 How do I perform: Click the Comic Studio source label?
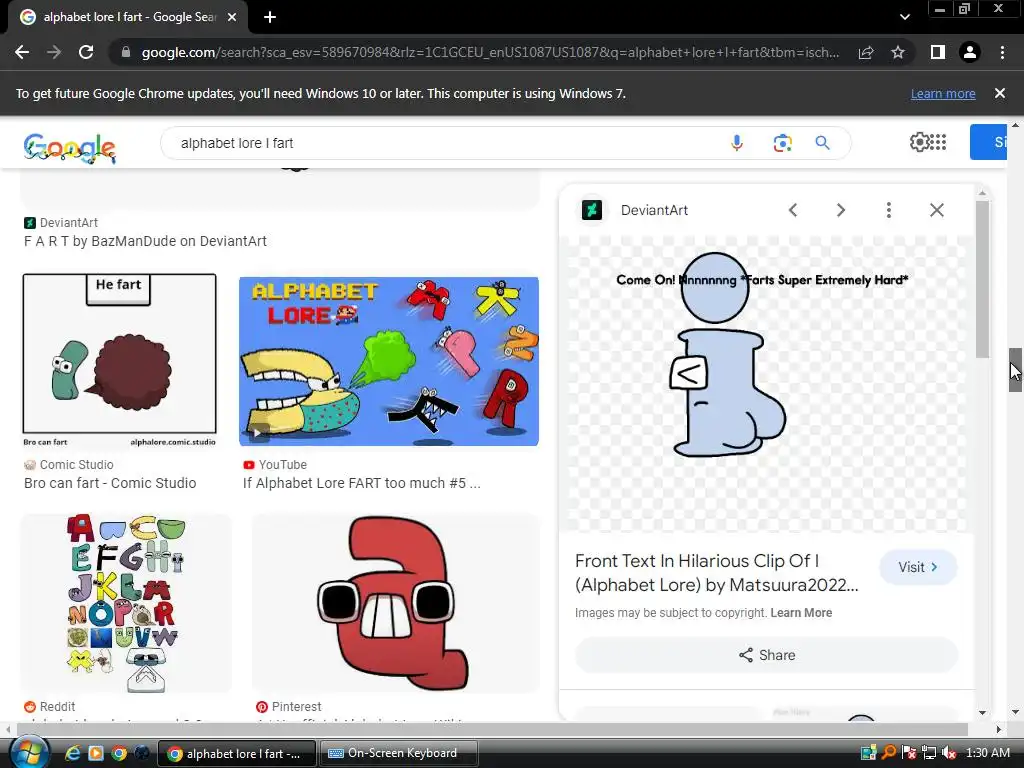pyautogui.click(x=69, y=464)
